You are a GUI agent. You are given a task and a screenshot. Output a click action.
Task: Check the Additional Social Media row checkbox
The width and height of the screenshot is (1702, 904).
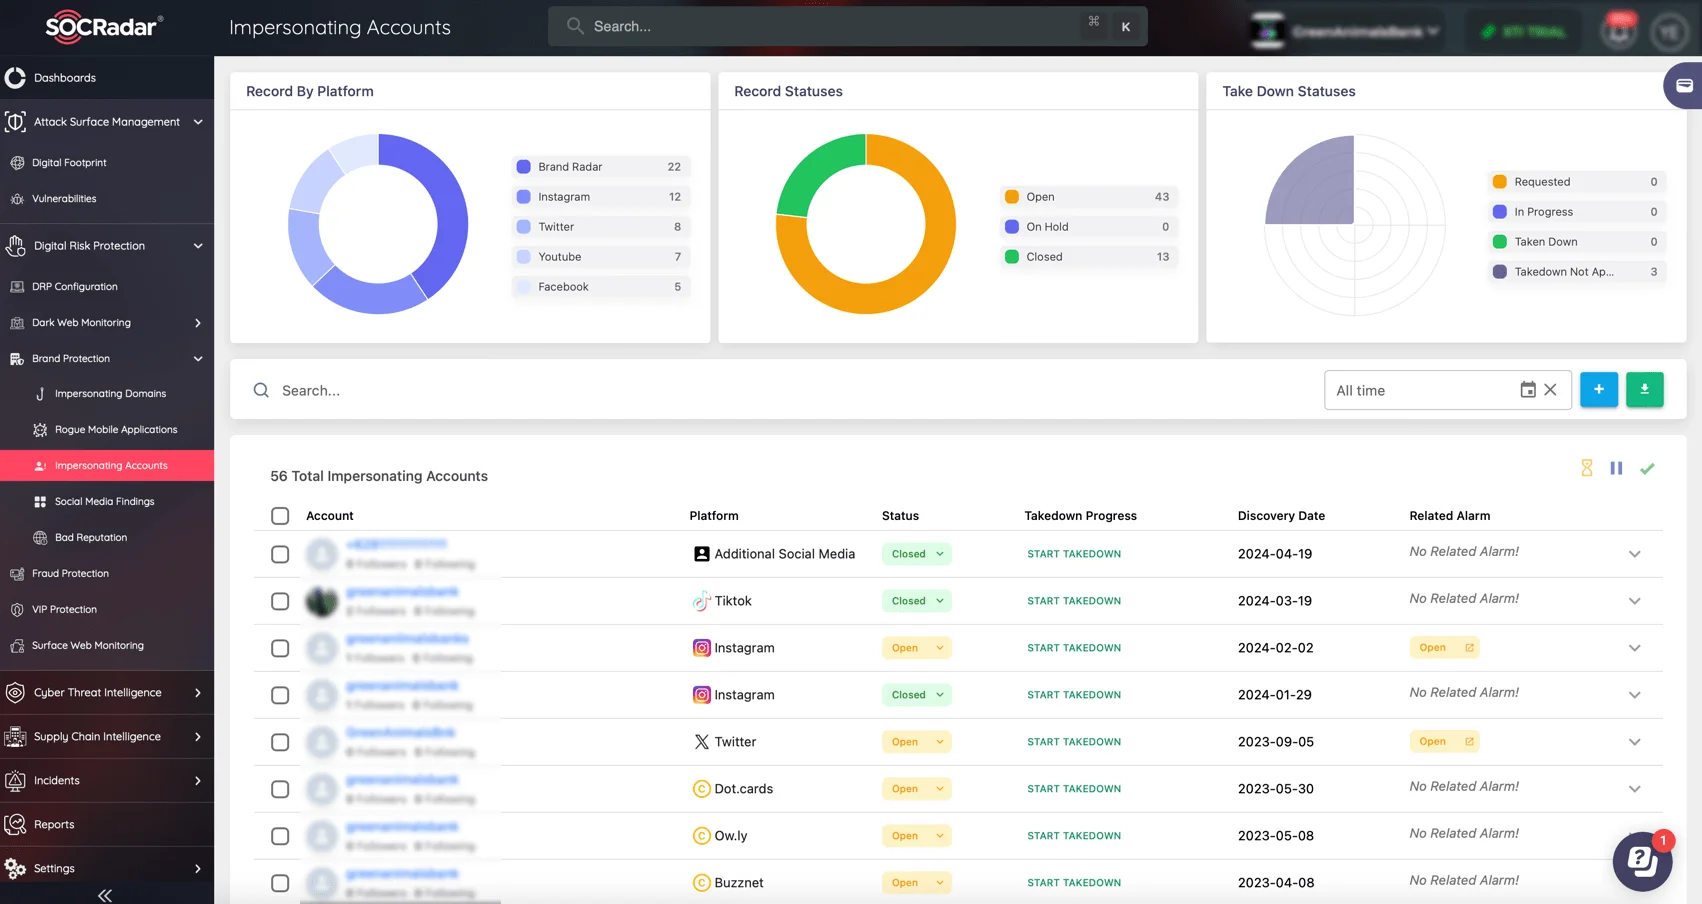click(280, 554)
